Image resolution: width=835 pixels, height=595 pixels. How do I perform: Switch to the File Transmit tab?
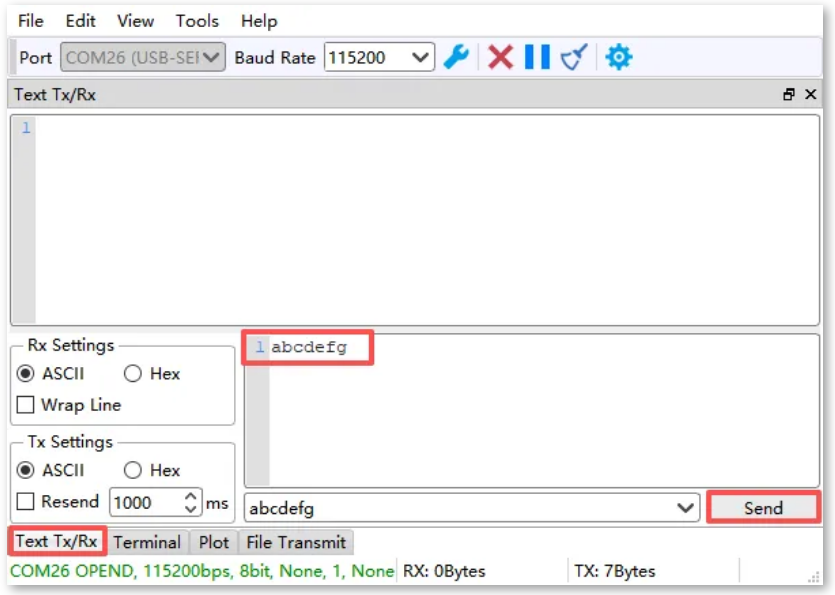pos(296,542)
